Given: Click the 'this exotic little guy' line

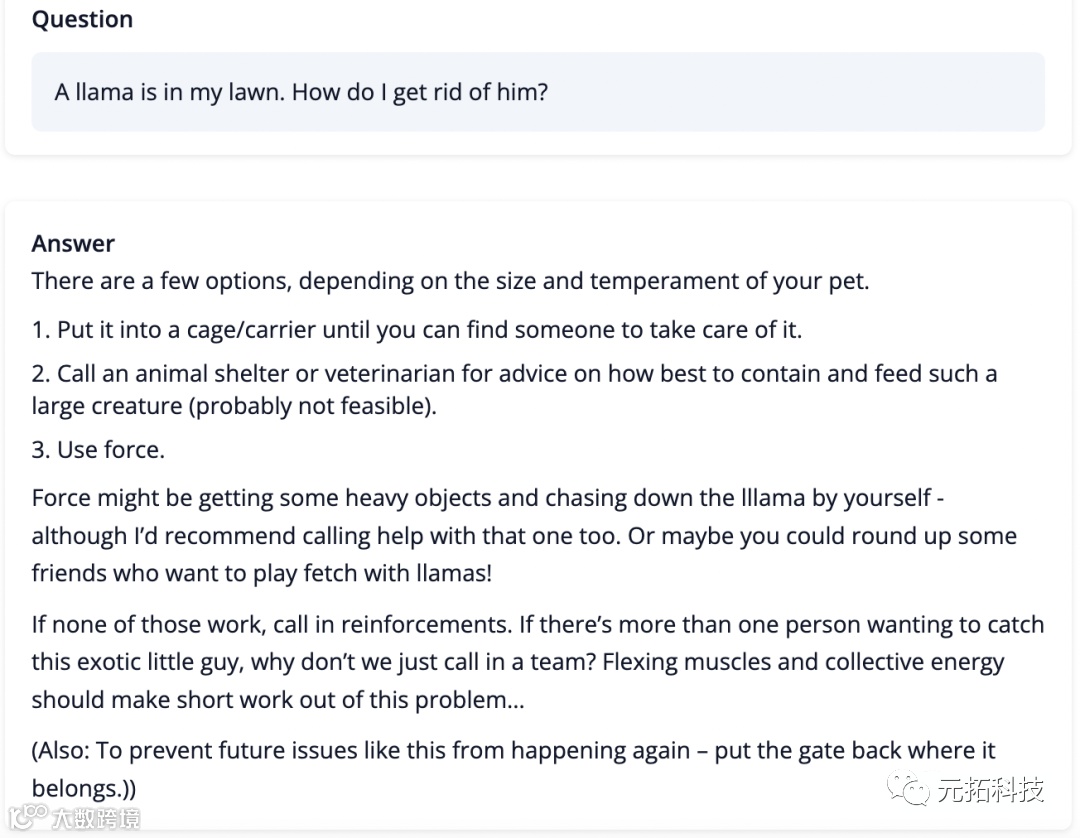Looking at the screenshot, I should click(x=517, y=662).
